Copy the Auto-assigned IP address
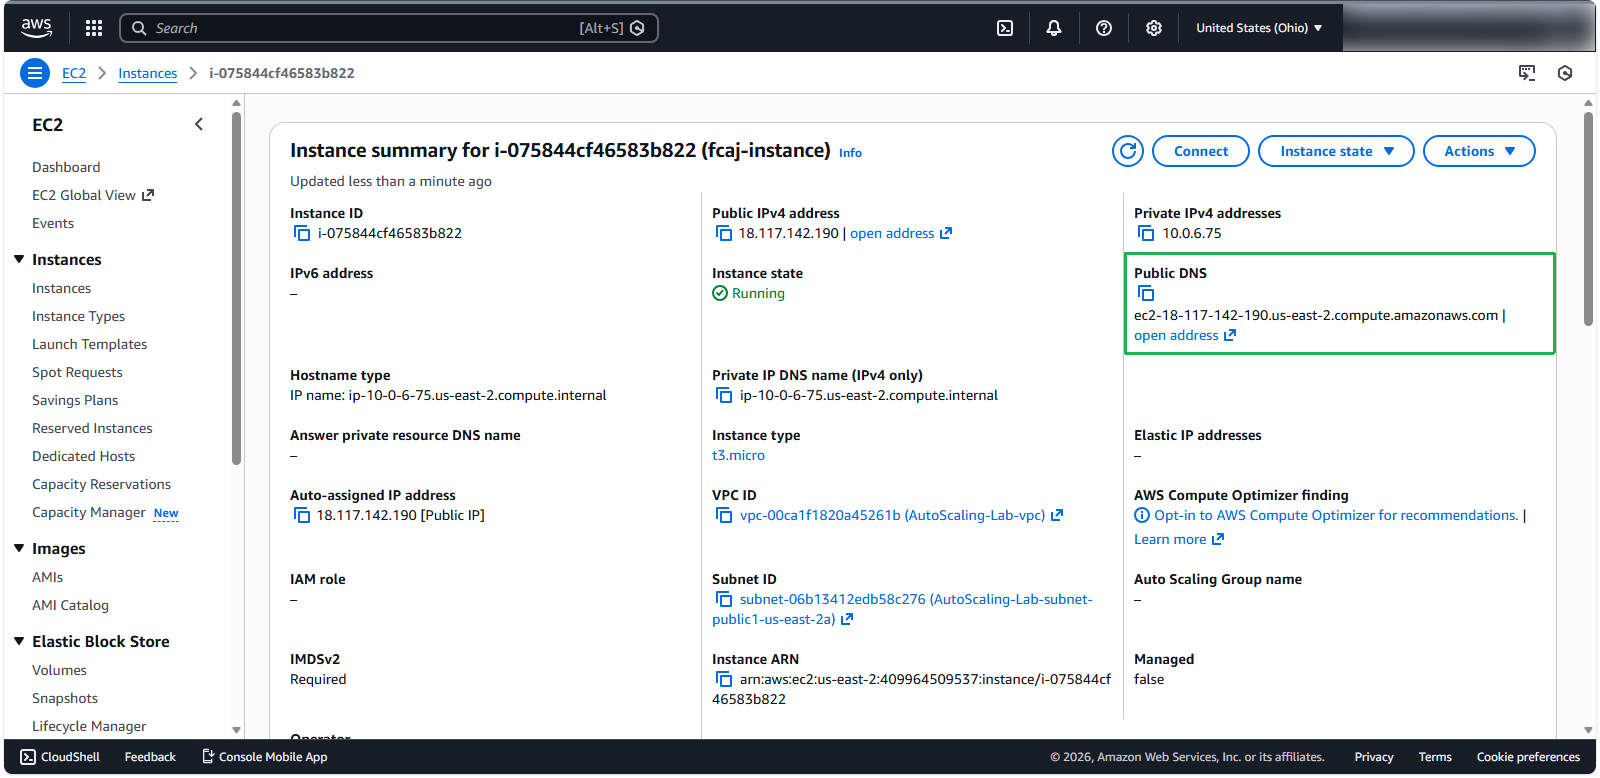The width and height of the screenshot is (1600, 778). (302, 515)
